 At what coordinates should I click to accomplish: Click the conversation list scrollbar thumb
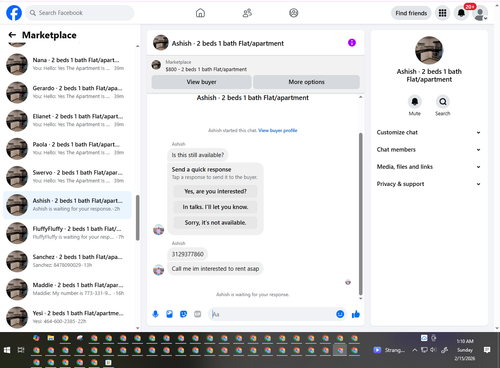[x=137, y=218]
